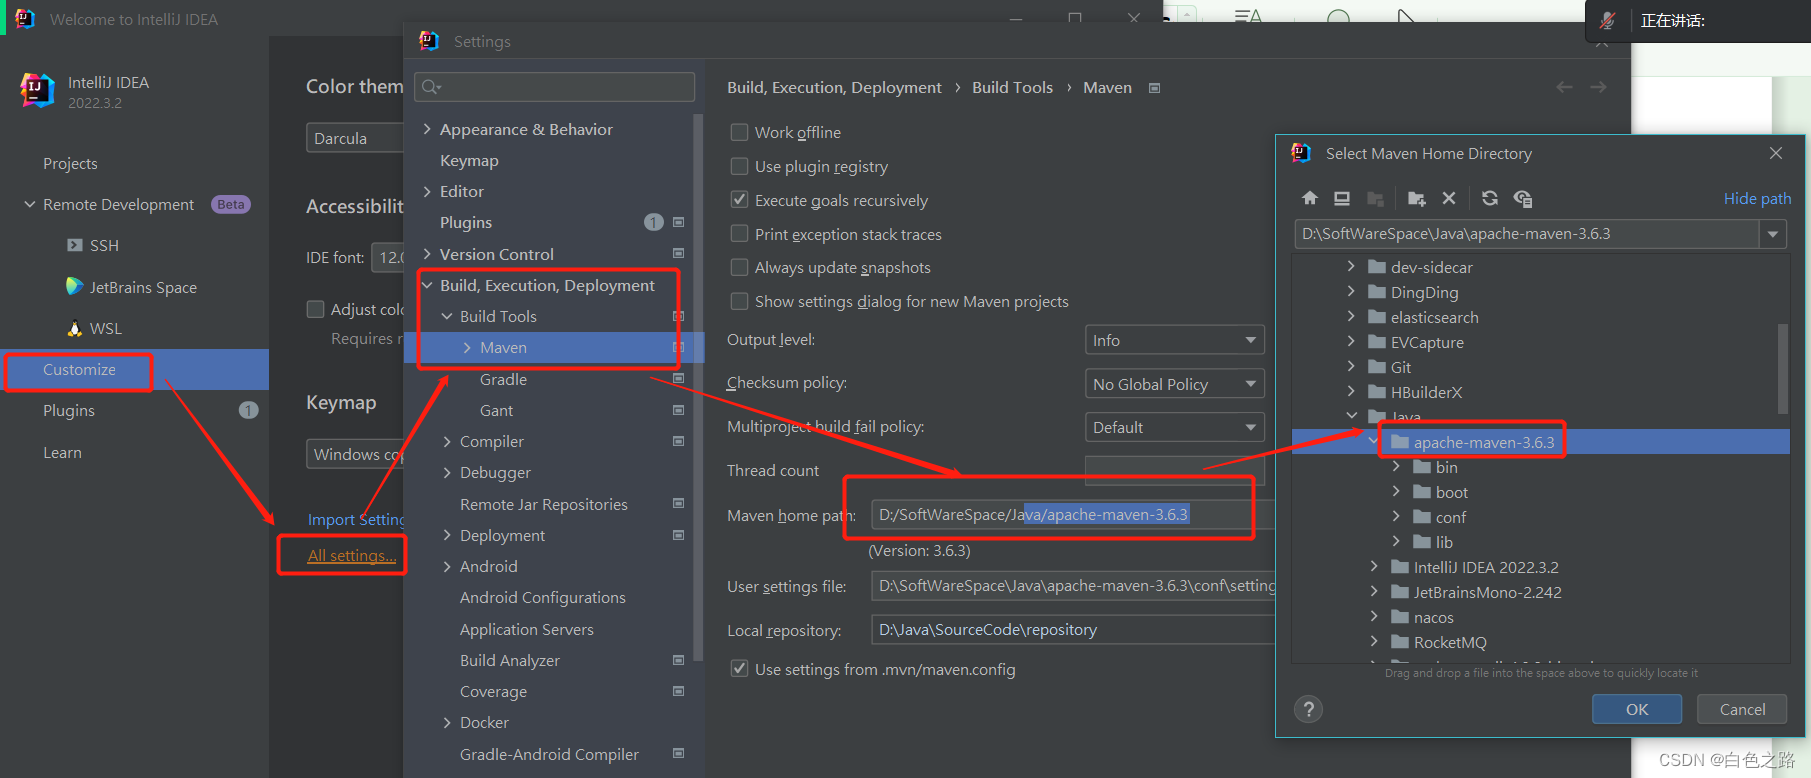Expand the Editor settings node
This screenshot has width=1811, height=778.
pyautogui.click(x=427, y=191)
